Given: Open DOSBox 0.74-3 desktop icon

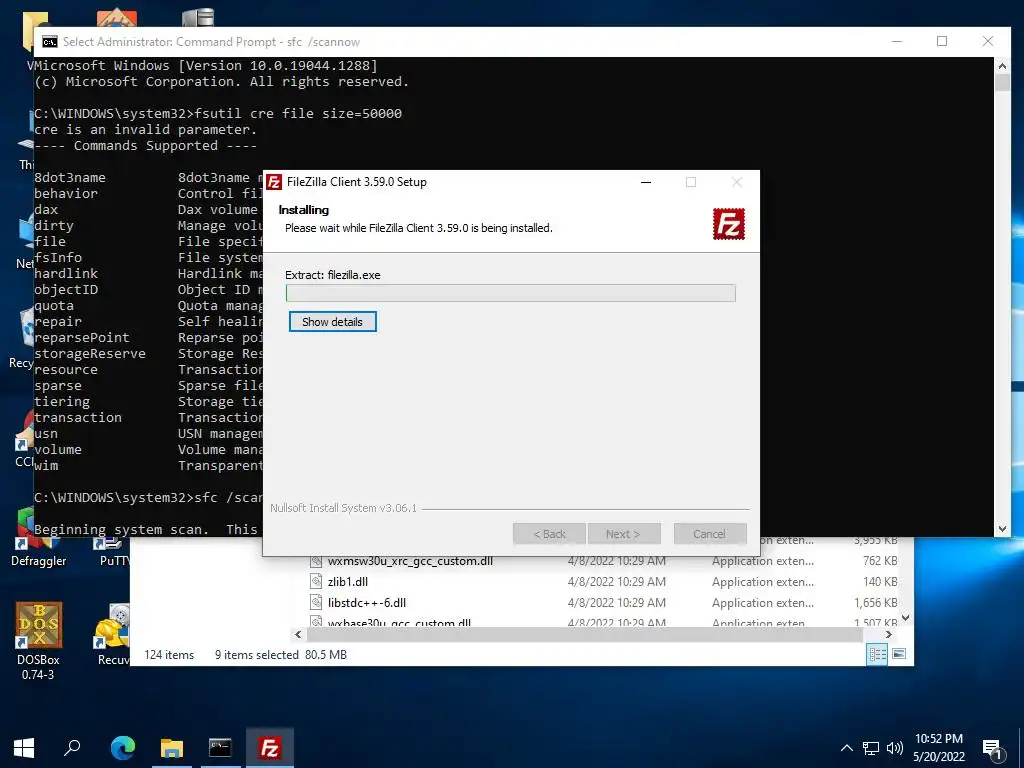Looking at the screenshot, I should [x=39, y=641].
